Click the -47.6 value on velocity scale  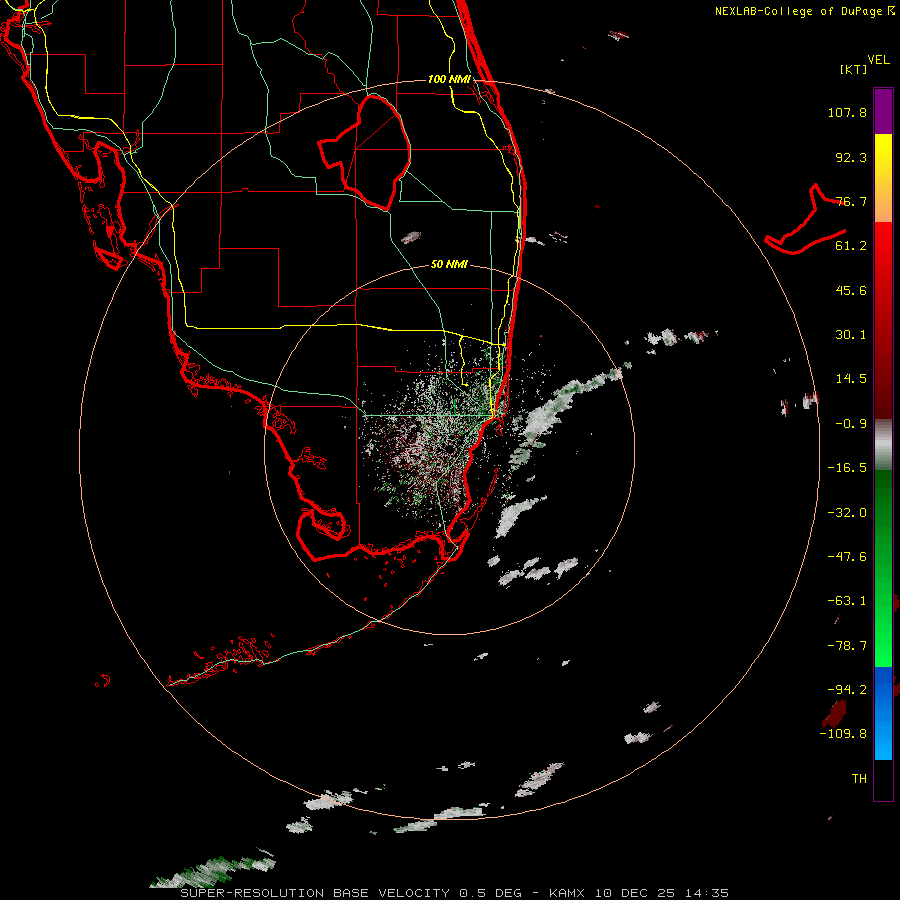point(847,557)
